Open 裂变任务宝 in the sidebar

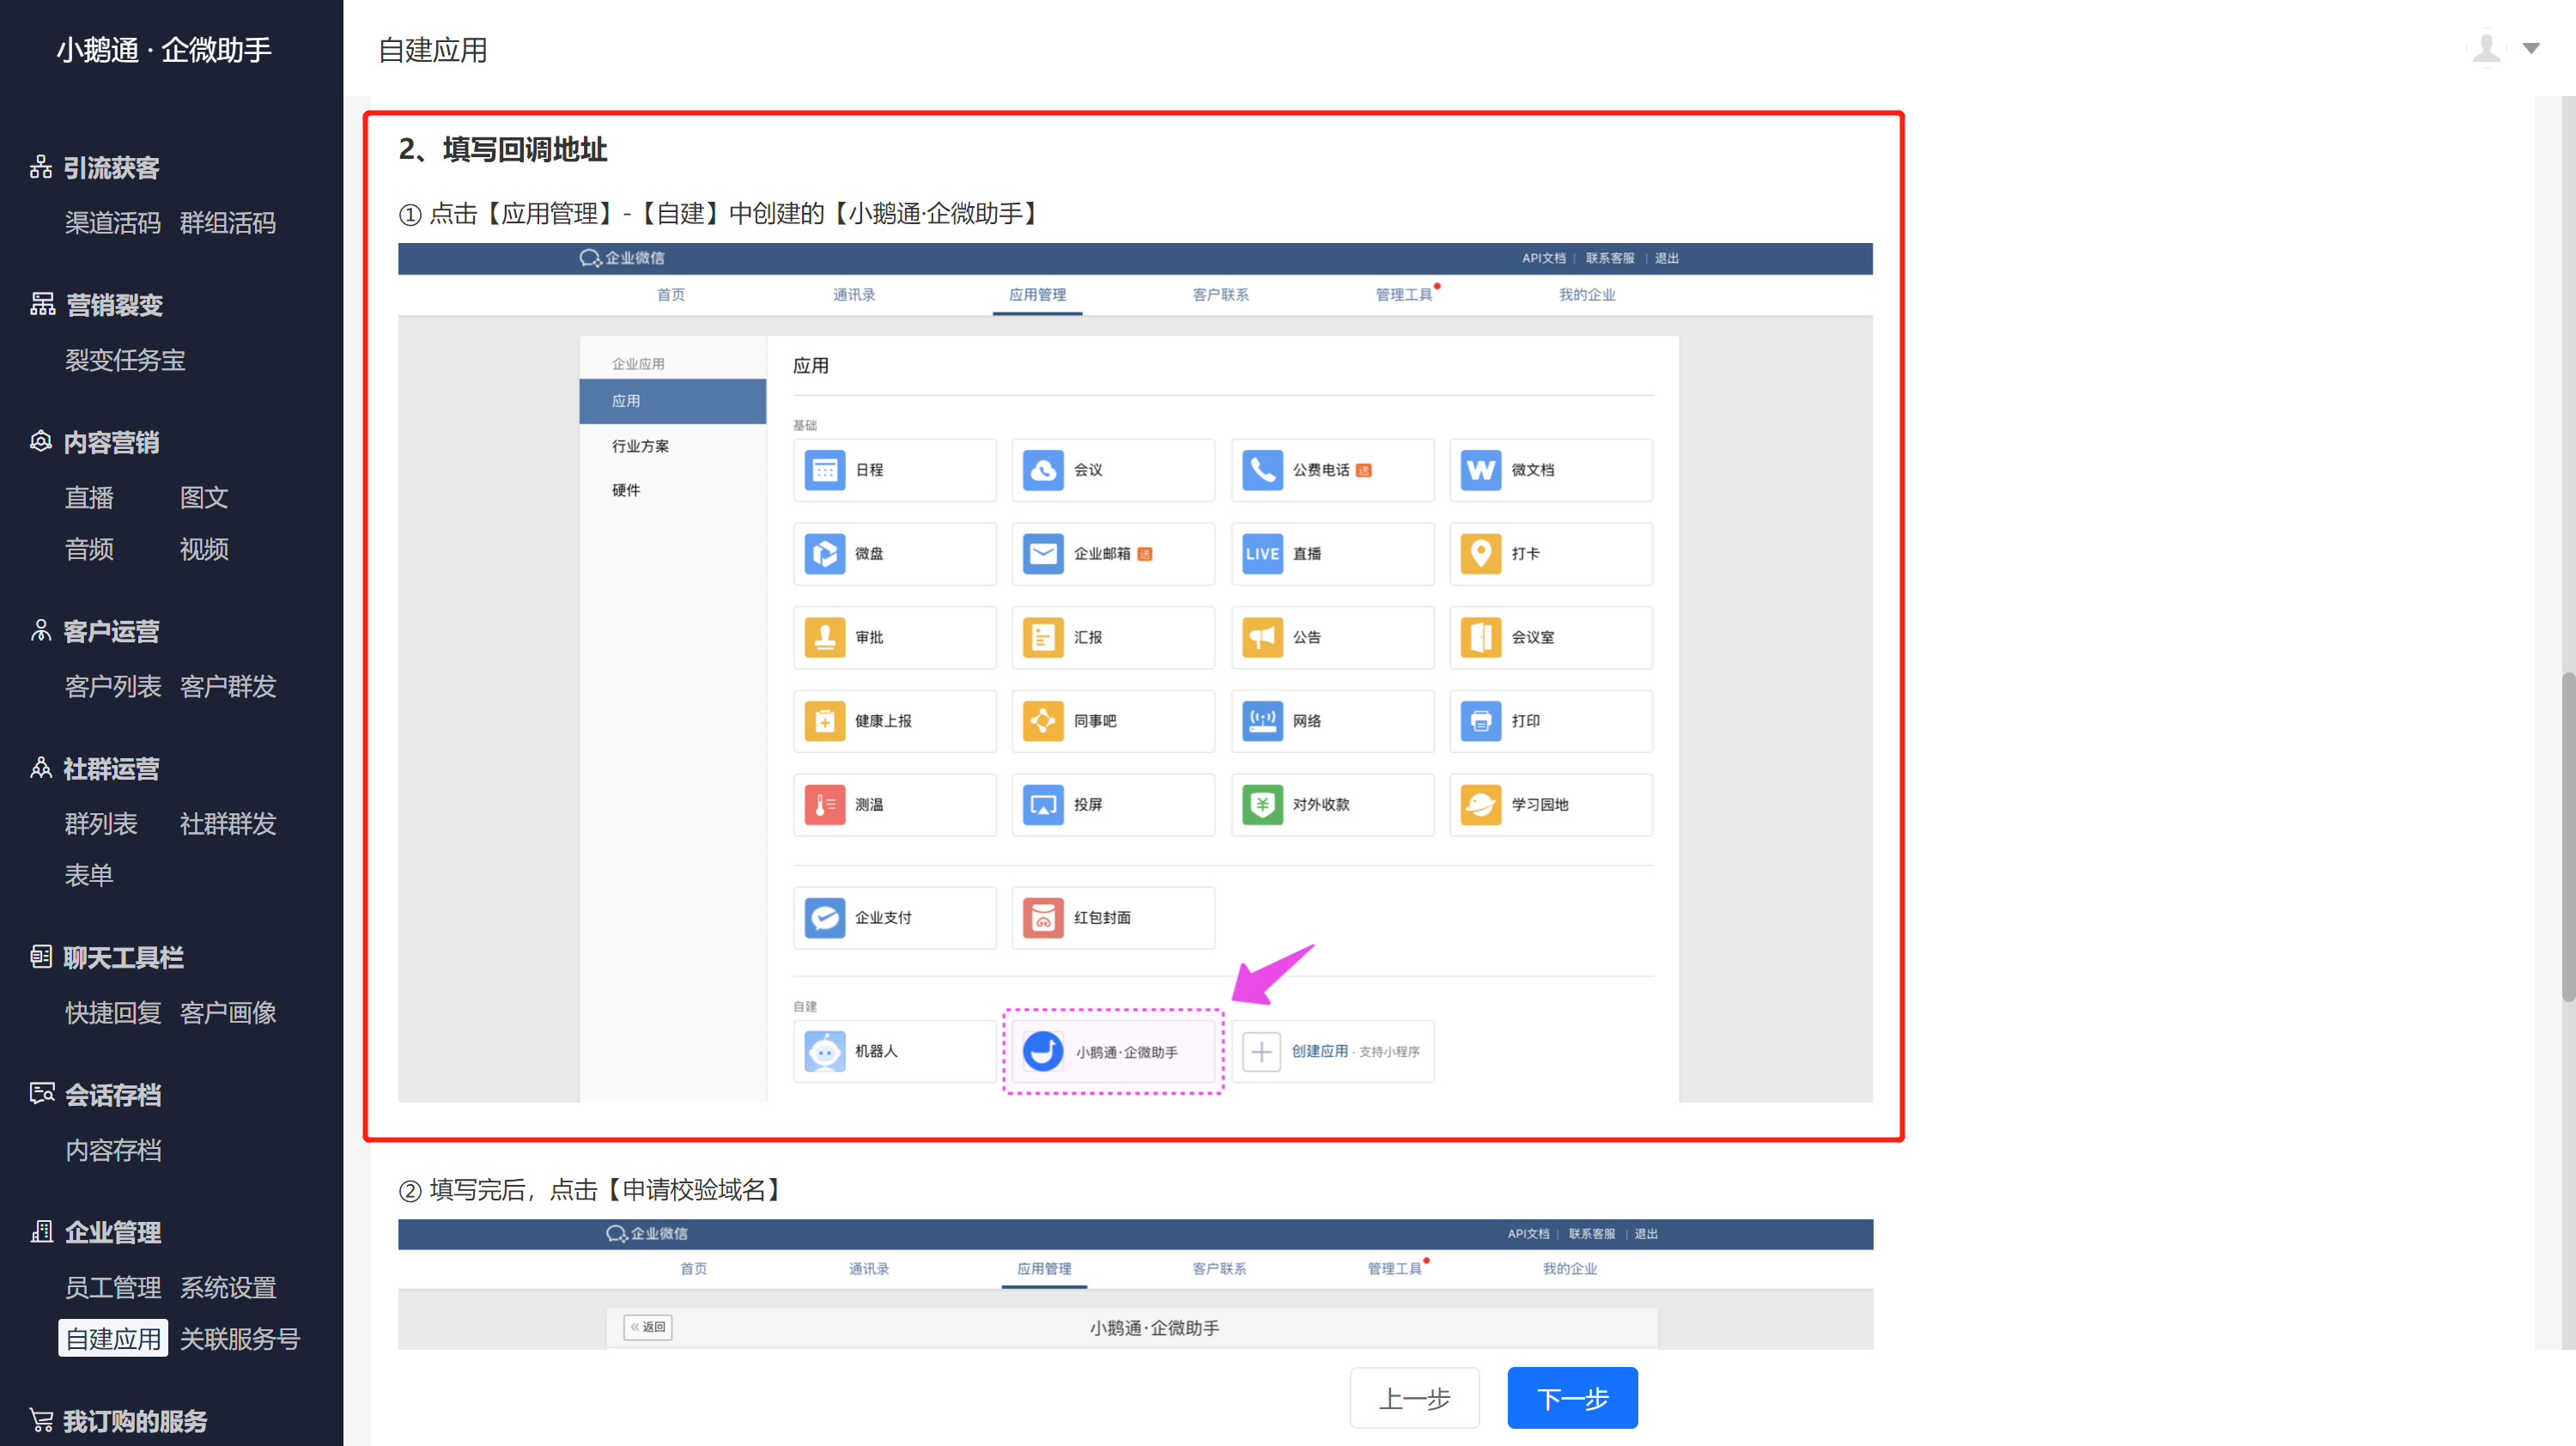click(x=125, y=359)
